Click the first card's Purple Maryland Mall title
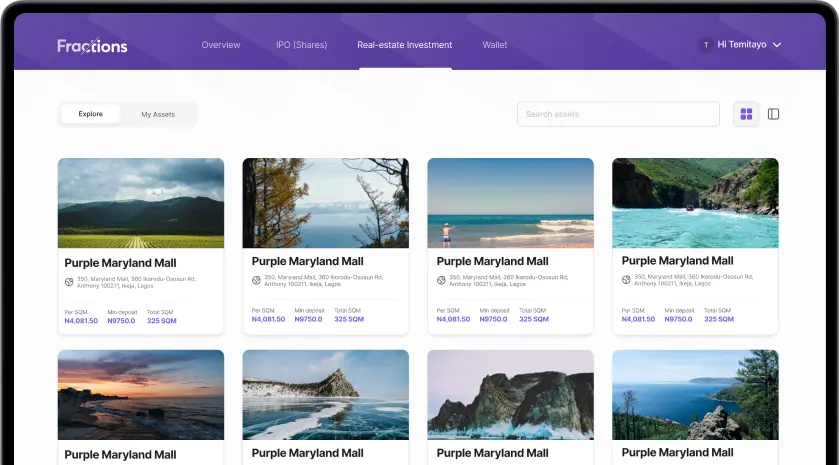Screen dimensions: 839x465 (120, 263)
